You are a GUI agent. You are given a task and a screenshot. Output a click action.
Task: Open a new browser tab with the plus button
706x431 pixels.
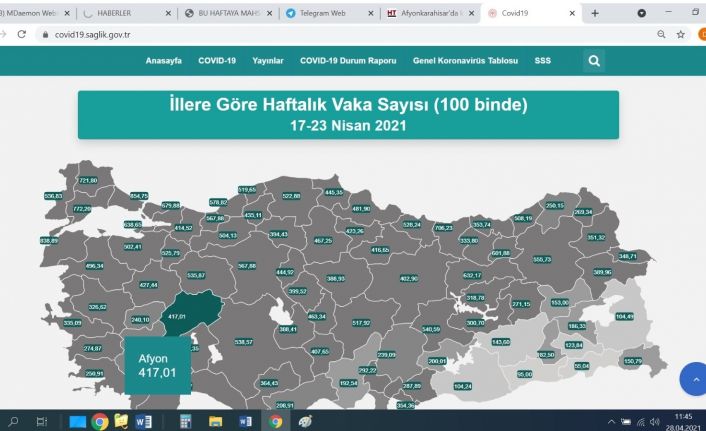pyautogui.click(x=595, y=14)
